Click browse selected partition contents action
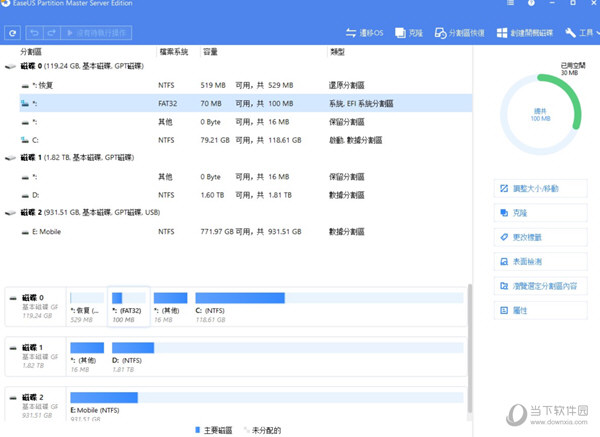 click(540, 286)
